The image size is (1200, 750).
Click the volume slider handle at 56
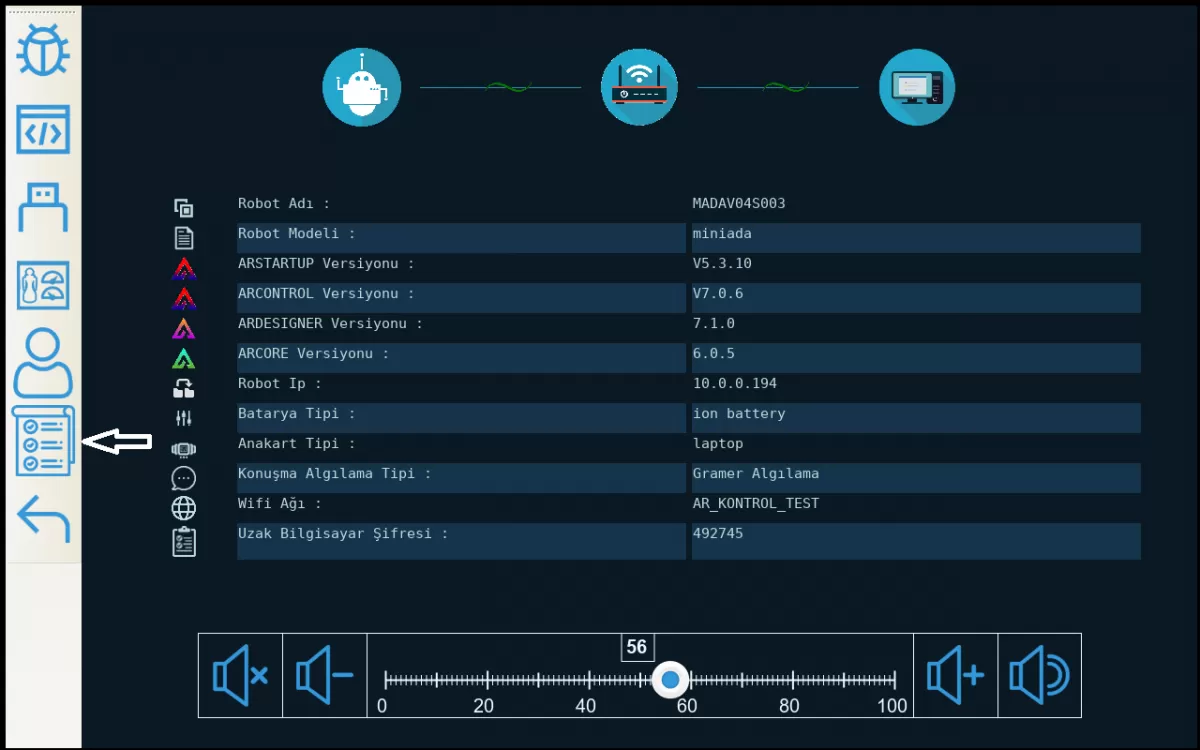tap(670, 680)
